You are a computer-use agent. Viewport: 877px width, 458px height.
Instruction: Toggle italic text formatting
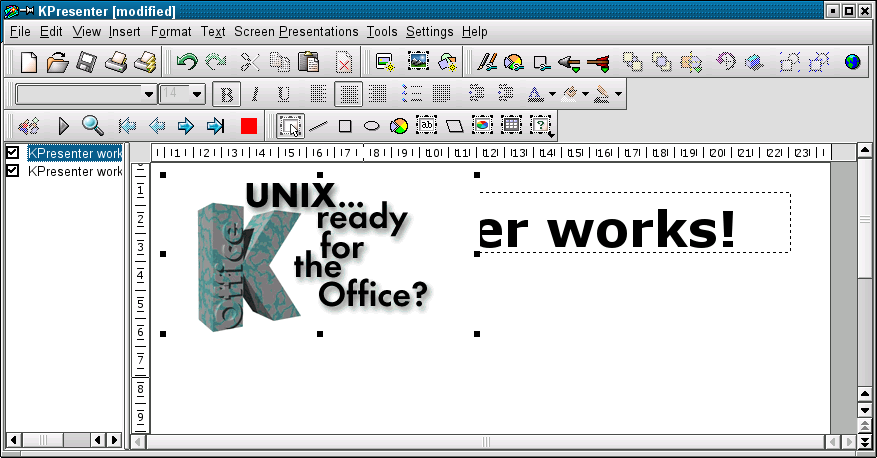pyautogui.click(x=255, y=95)
